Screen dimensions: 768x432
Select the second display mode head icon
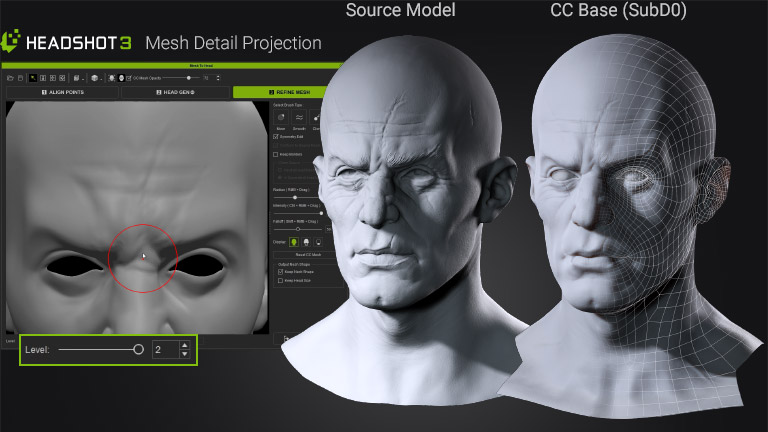[306, 242]
